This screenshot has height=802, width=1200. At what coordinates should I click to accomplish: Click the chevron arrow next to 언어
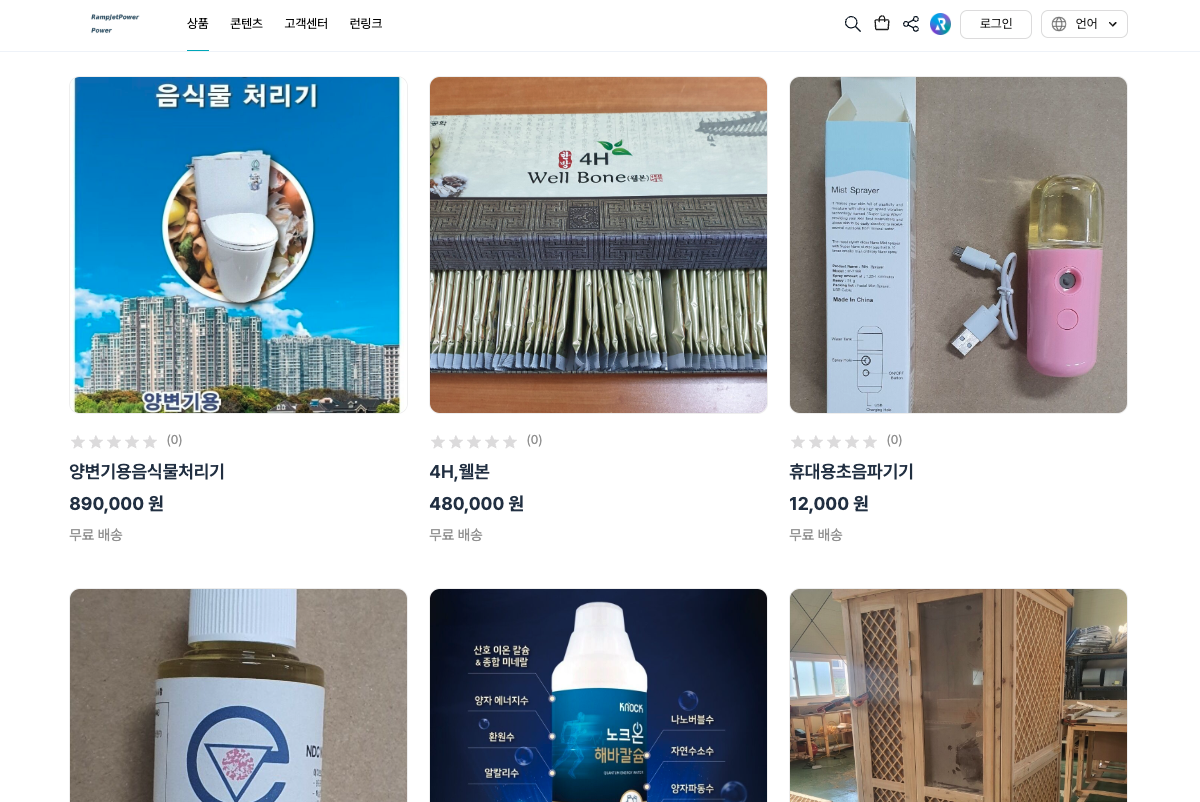tap(1112, 24)
